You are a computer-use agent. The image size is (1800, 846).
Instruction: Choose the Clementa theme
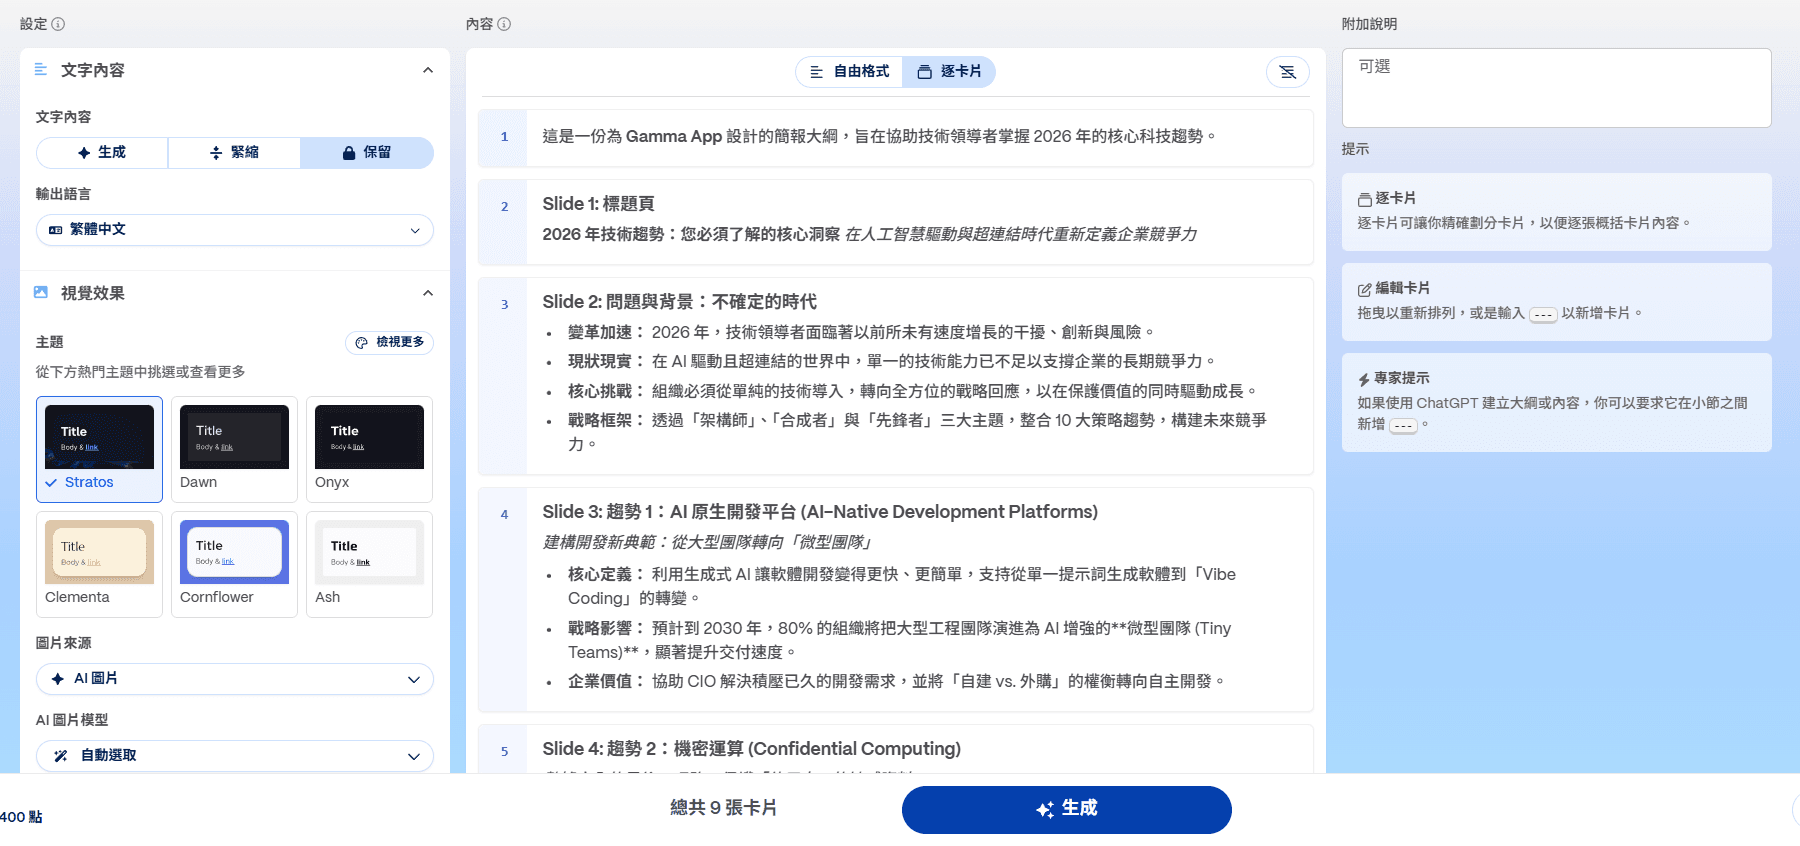(99, 564)
